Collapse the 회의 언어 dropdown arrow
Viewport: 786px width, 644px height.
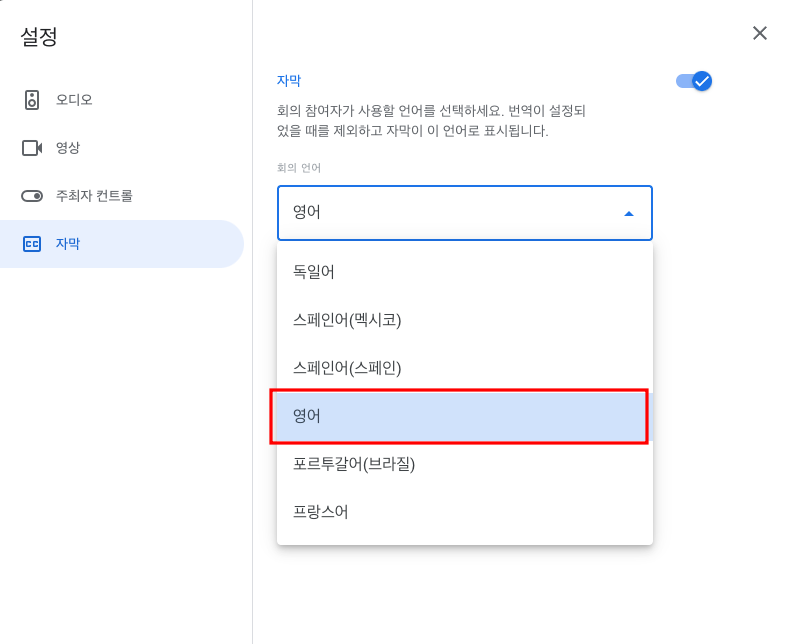tap(629, 213)
